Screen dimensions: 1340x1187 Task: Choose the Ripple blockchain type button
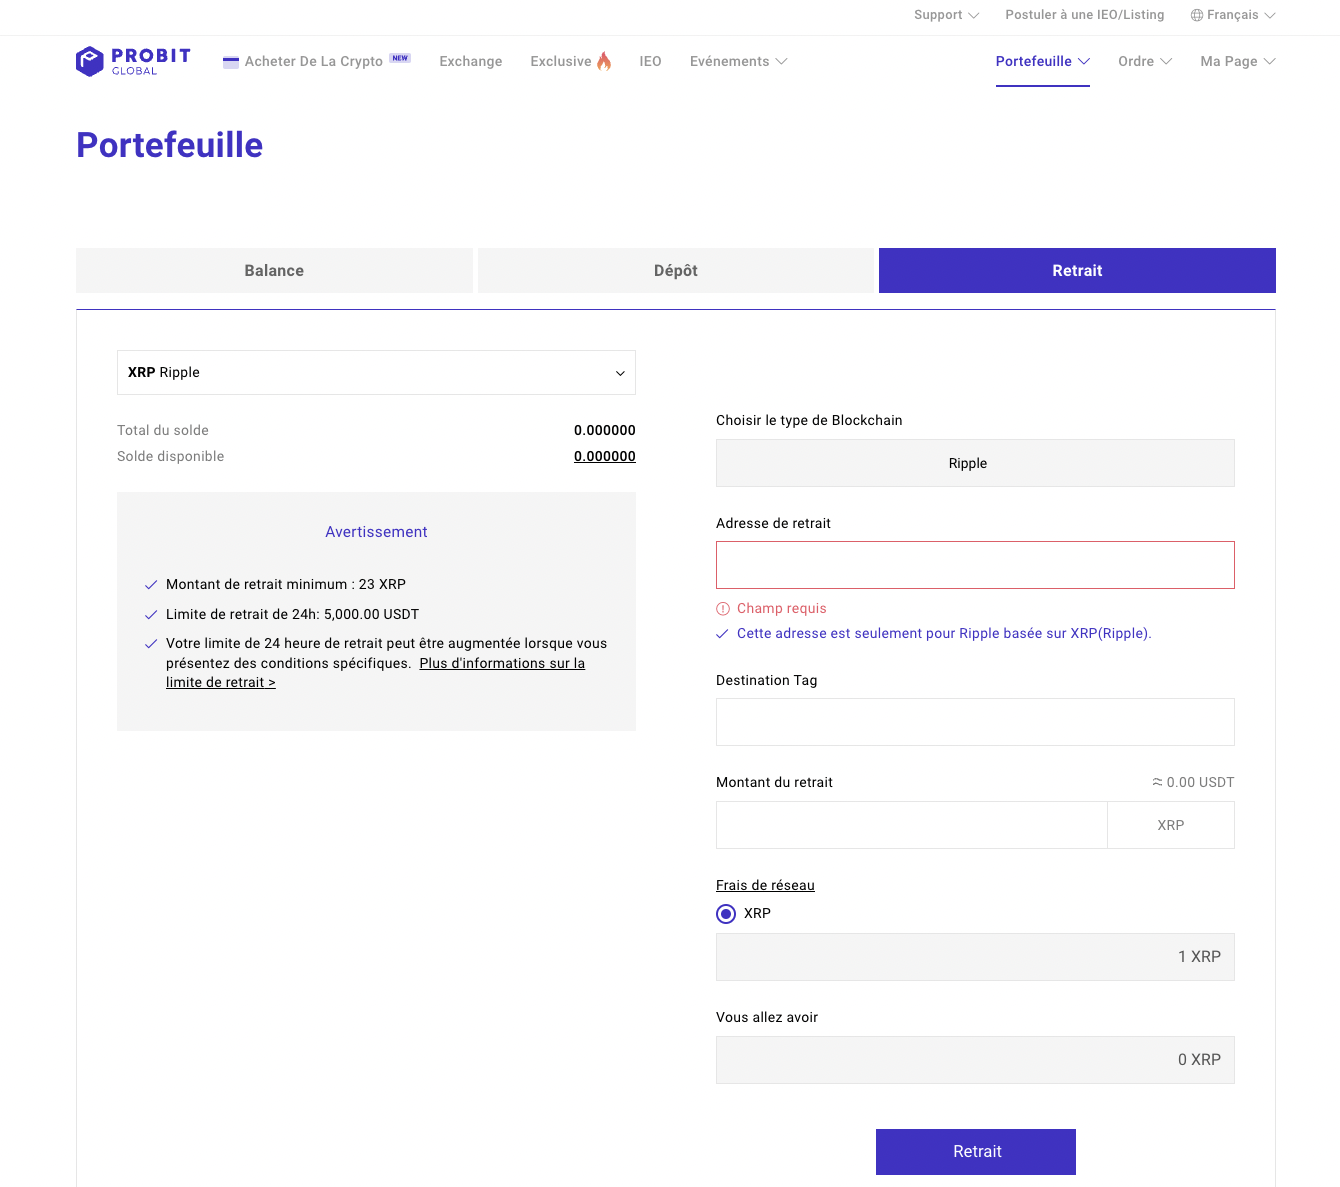coord(975,463)
